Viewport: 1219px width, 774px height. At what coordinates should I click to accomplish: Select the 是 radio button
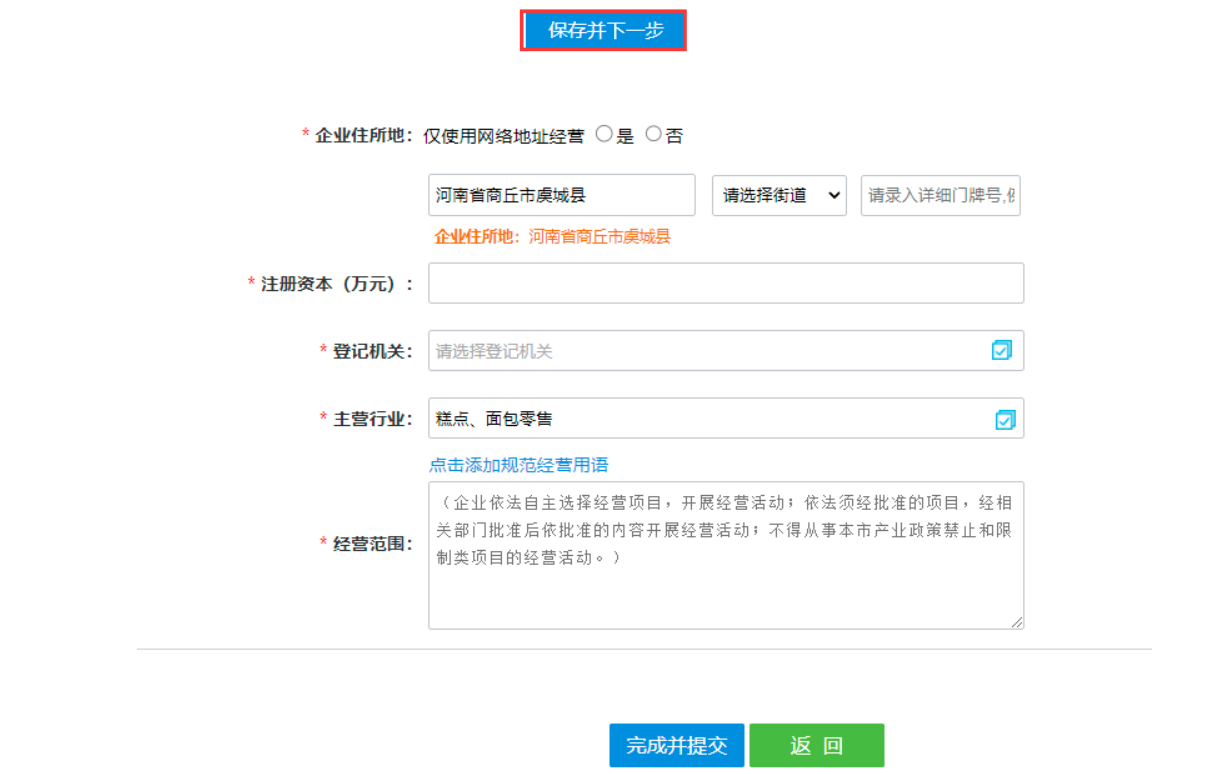603,131
